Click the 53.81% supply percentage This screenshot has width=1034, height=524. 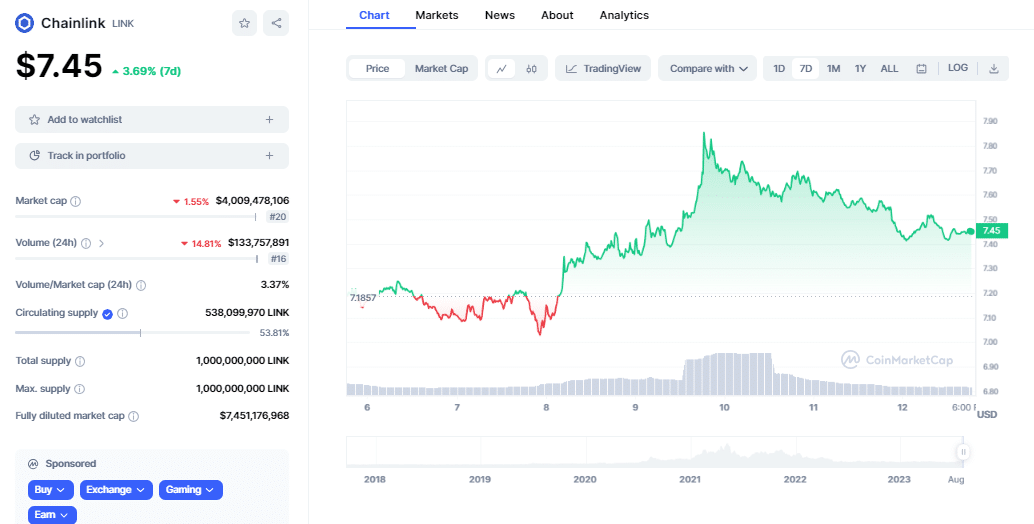274,333
